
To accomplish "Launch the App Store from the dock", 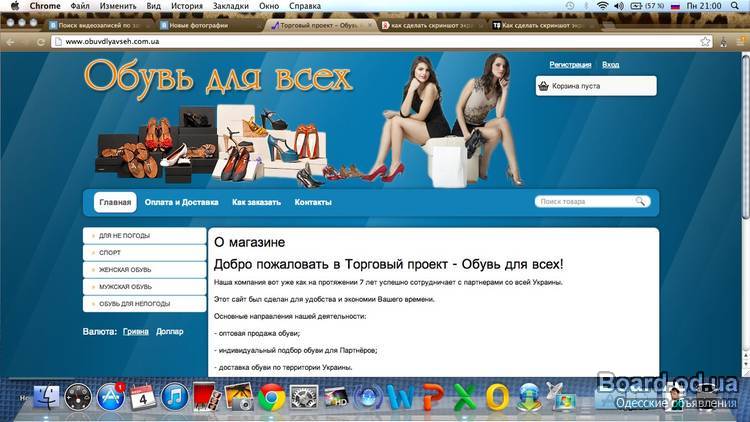I will pos(109,398).
